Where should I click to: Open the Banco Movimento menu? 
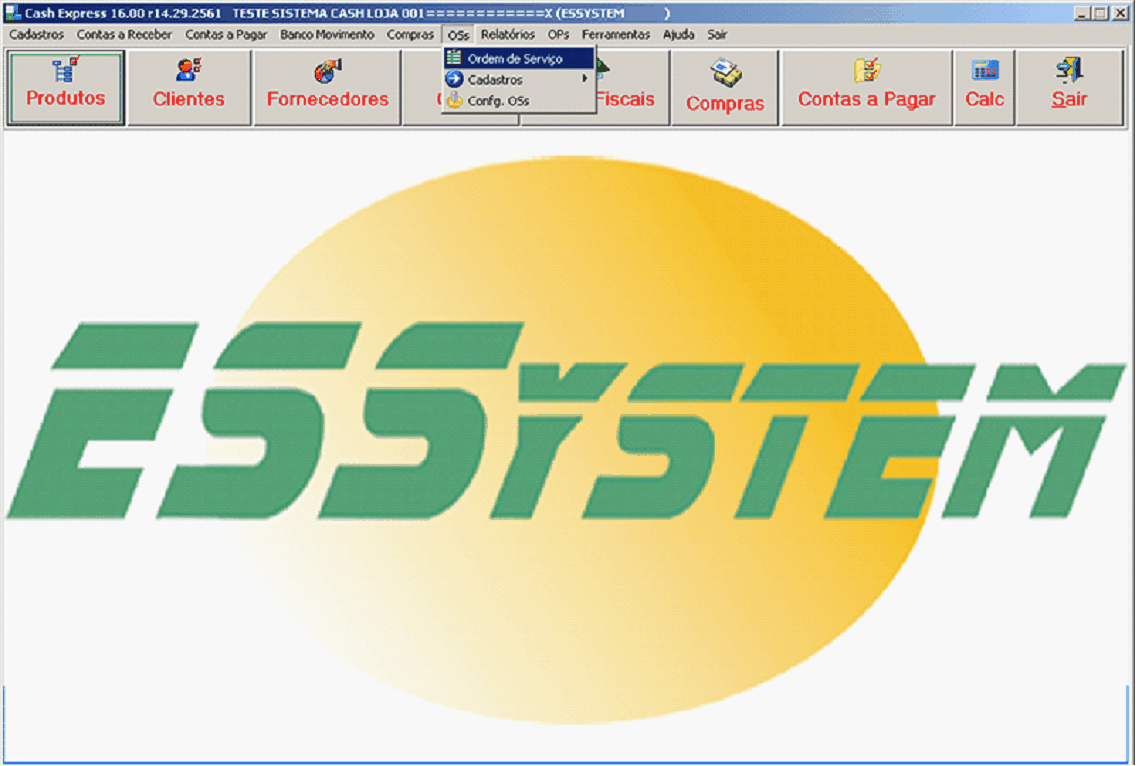tap(327, 35)
